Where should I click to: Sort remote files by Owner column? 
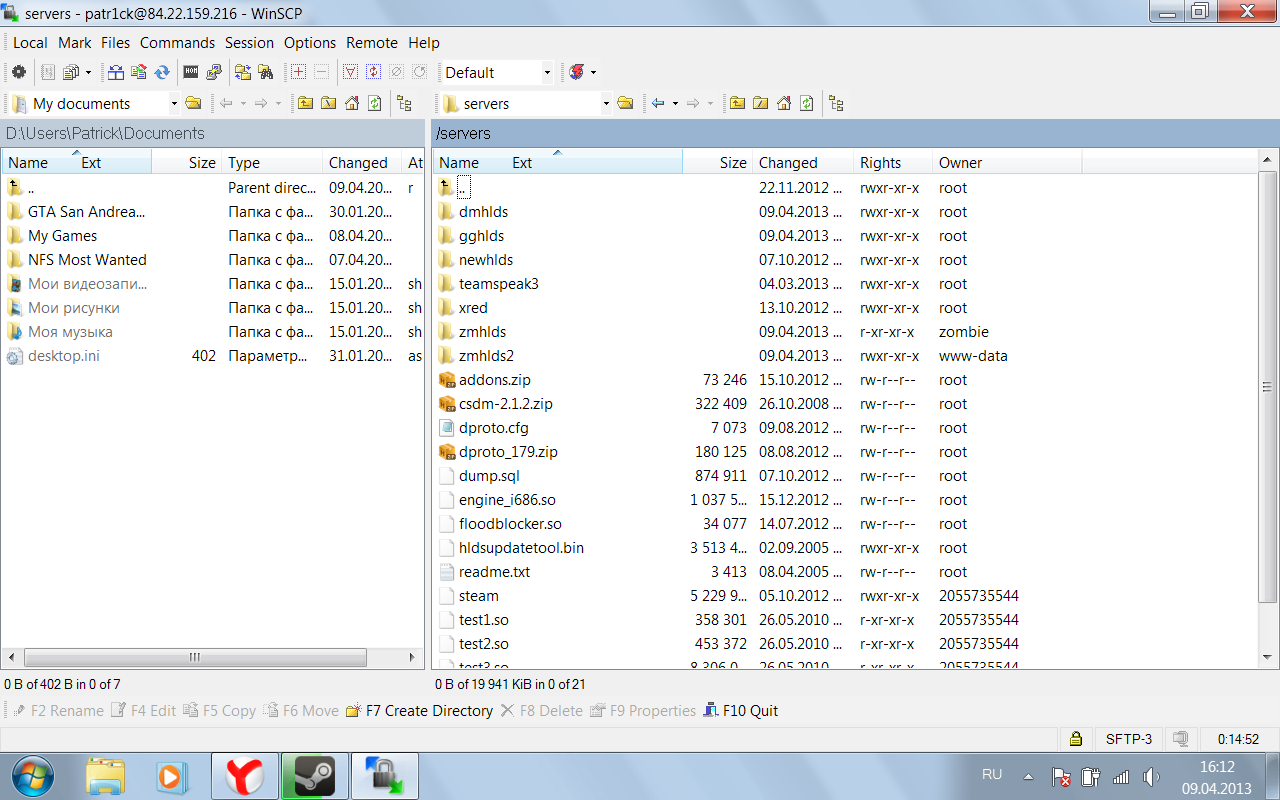pos(1007,163)
